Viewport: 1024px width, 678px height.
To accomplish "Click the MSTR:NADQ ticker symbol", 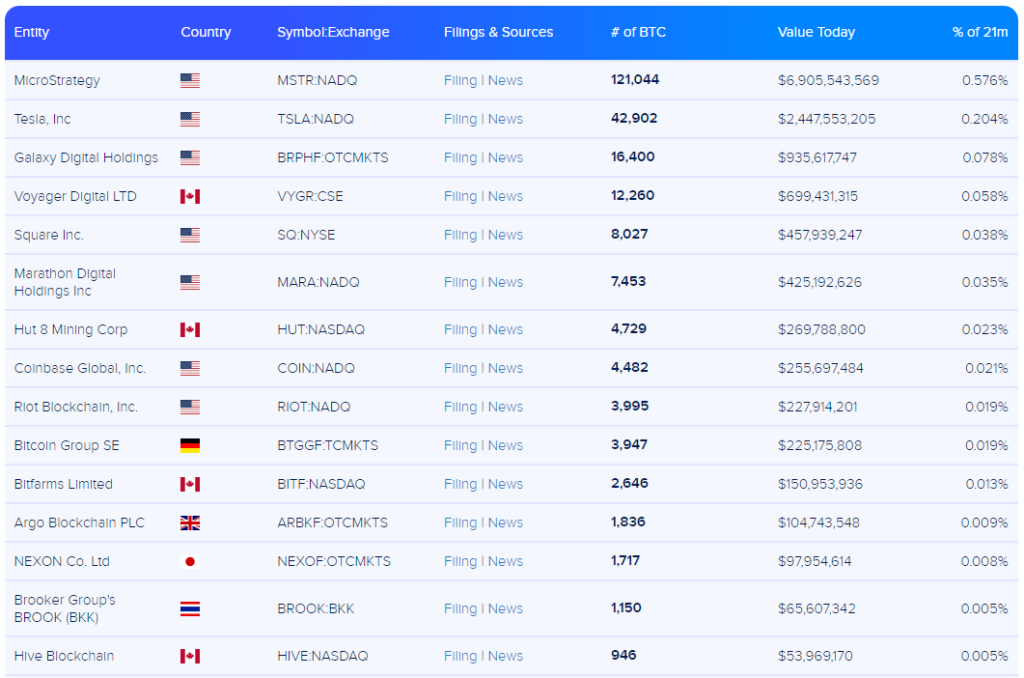I will [315, 80].
